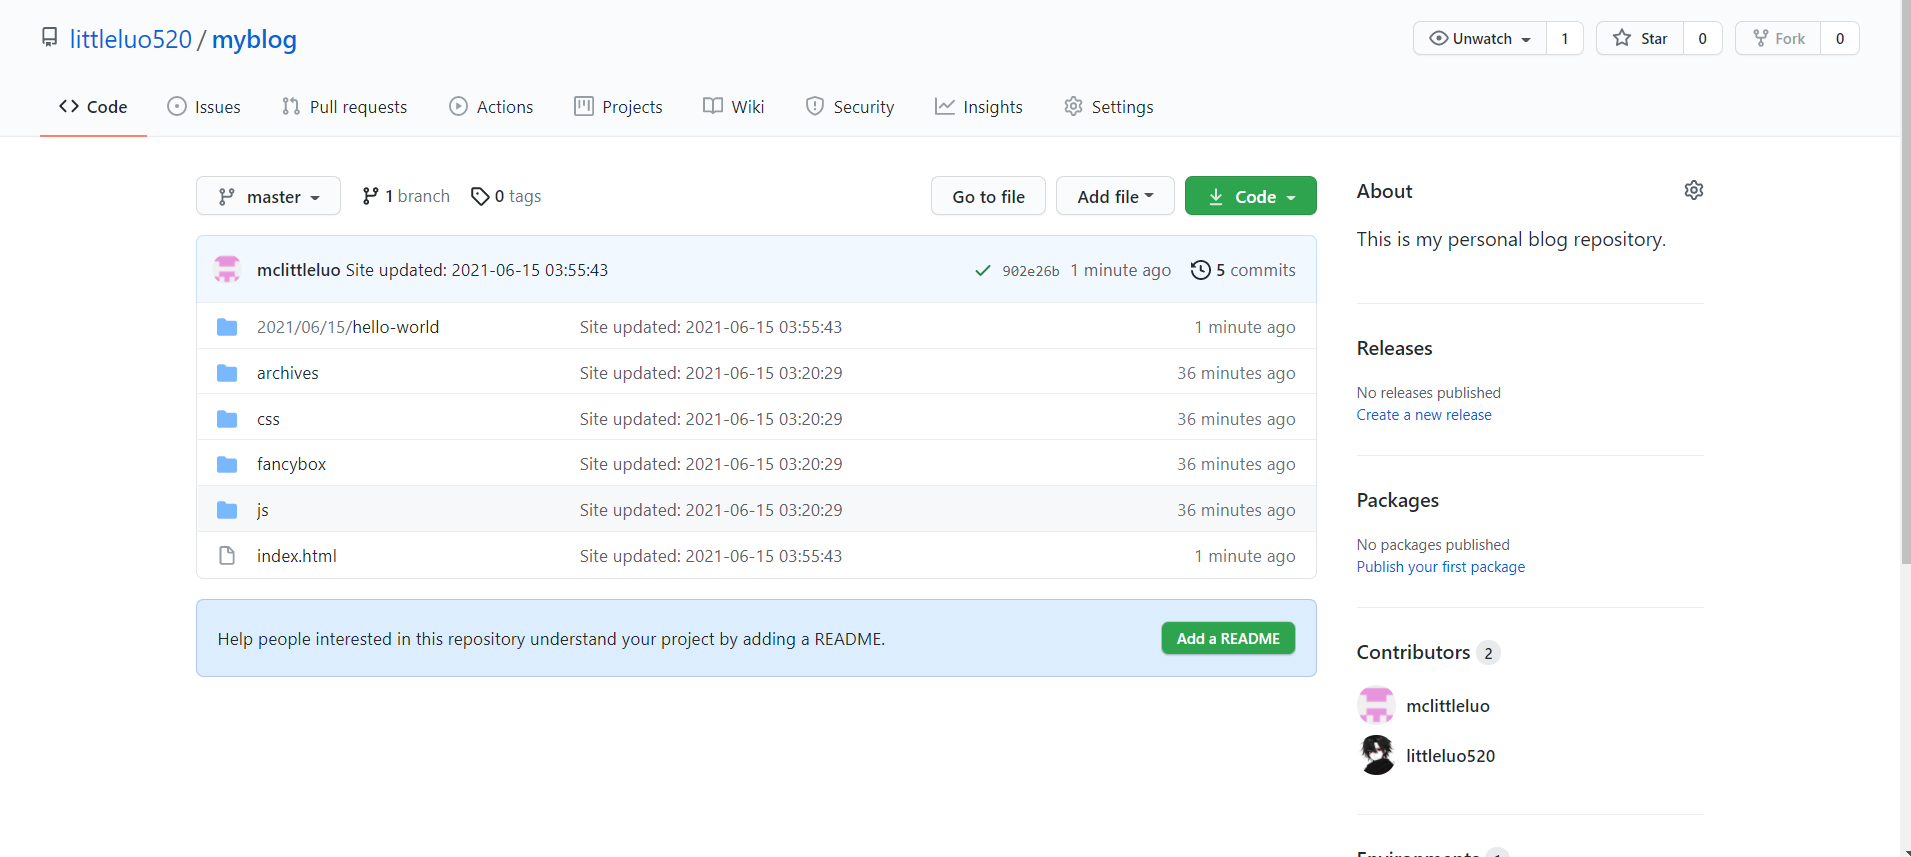This screenshot has width=1911, height=857.
Task: Open the archives folder
Action: 287,373
